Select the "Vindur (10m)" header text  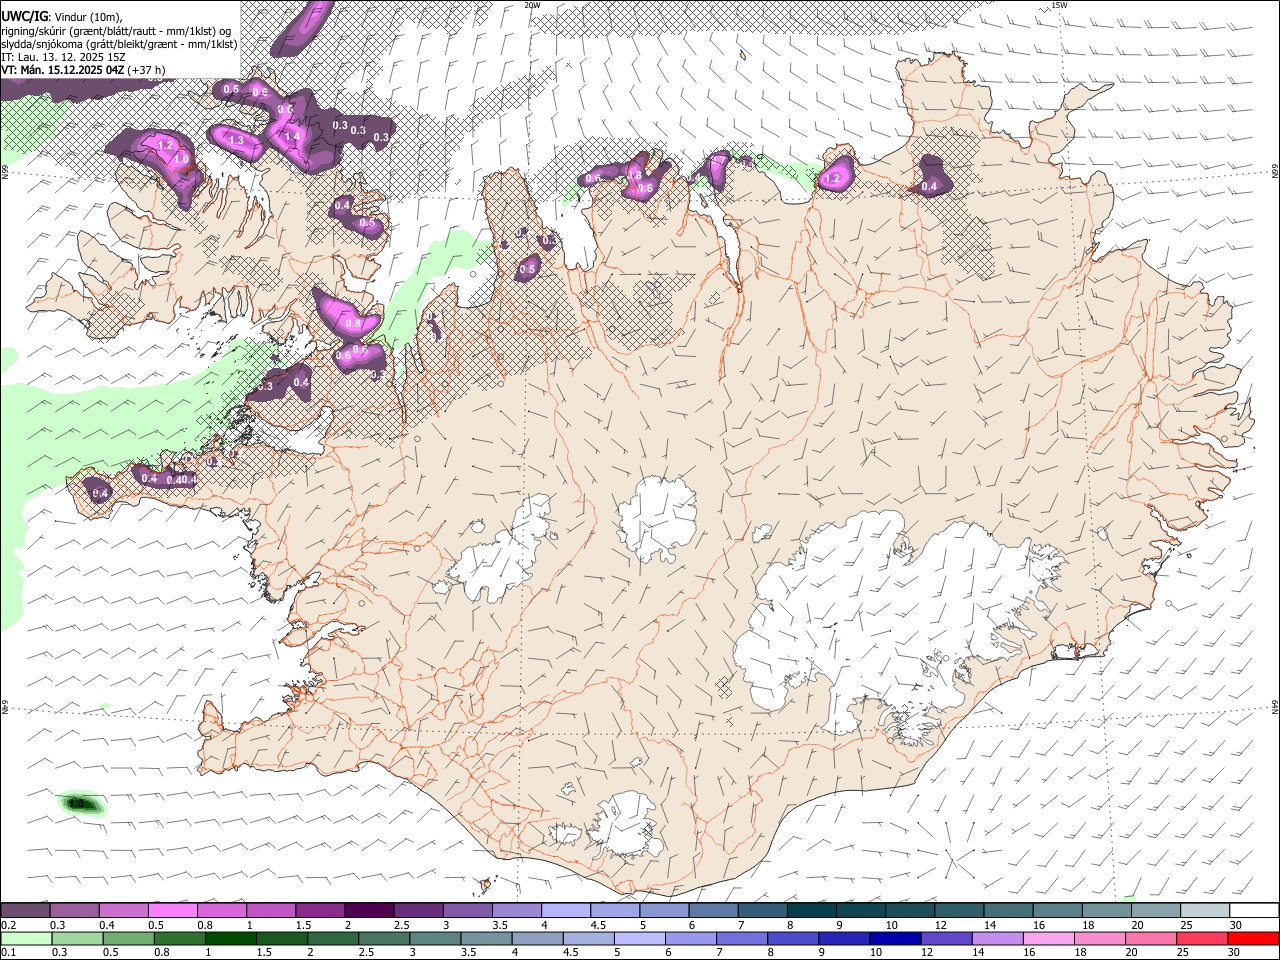pyautogui.click(x=90, y=16)
